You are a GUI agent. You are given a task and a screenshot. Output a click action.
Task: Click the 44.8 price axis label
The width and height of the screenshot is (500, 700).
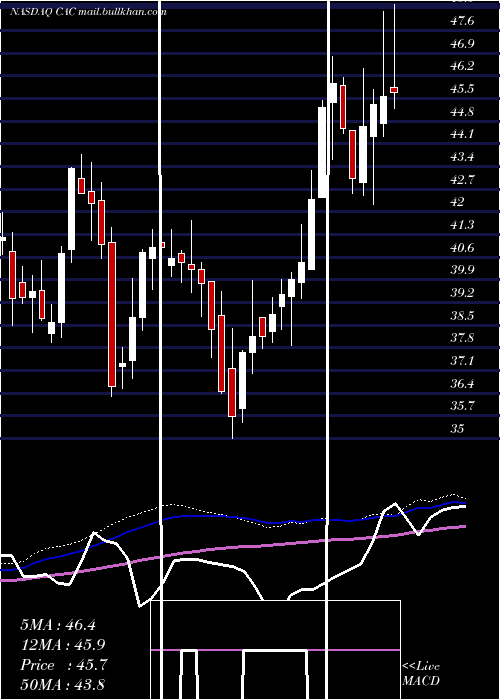tap(462, 112)
